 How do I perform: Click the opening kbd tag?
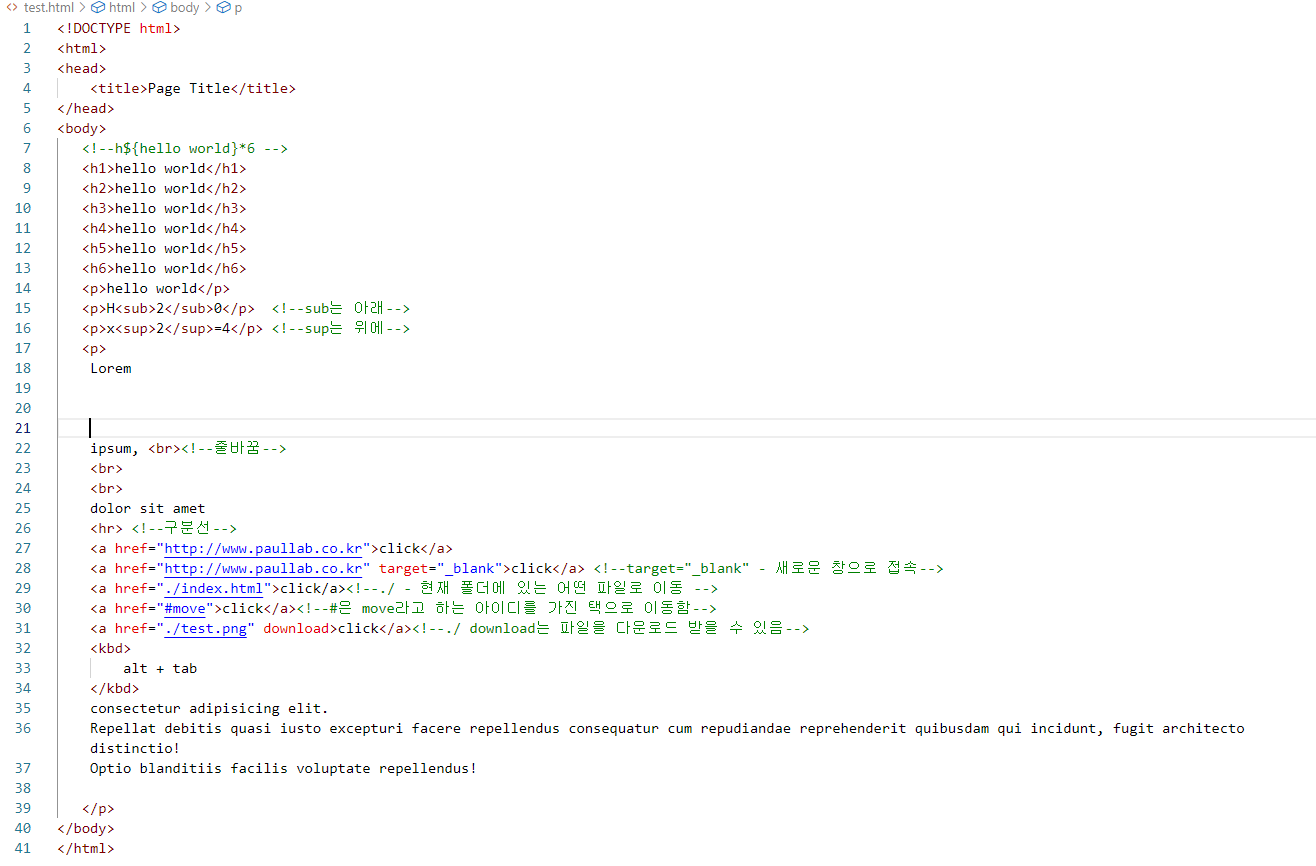[x=111, y=648]
